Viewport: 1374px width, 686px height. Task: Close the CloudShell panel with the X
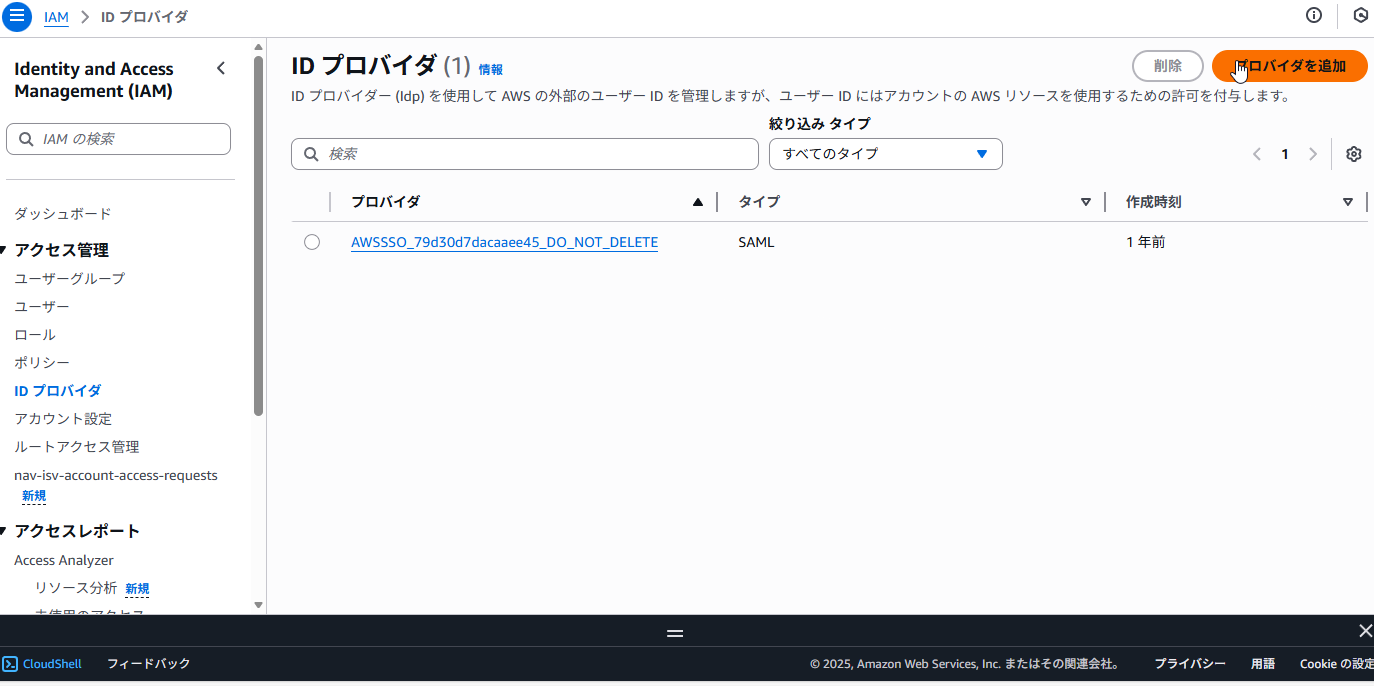click(1365, 631)
